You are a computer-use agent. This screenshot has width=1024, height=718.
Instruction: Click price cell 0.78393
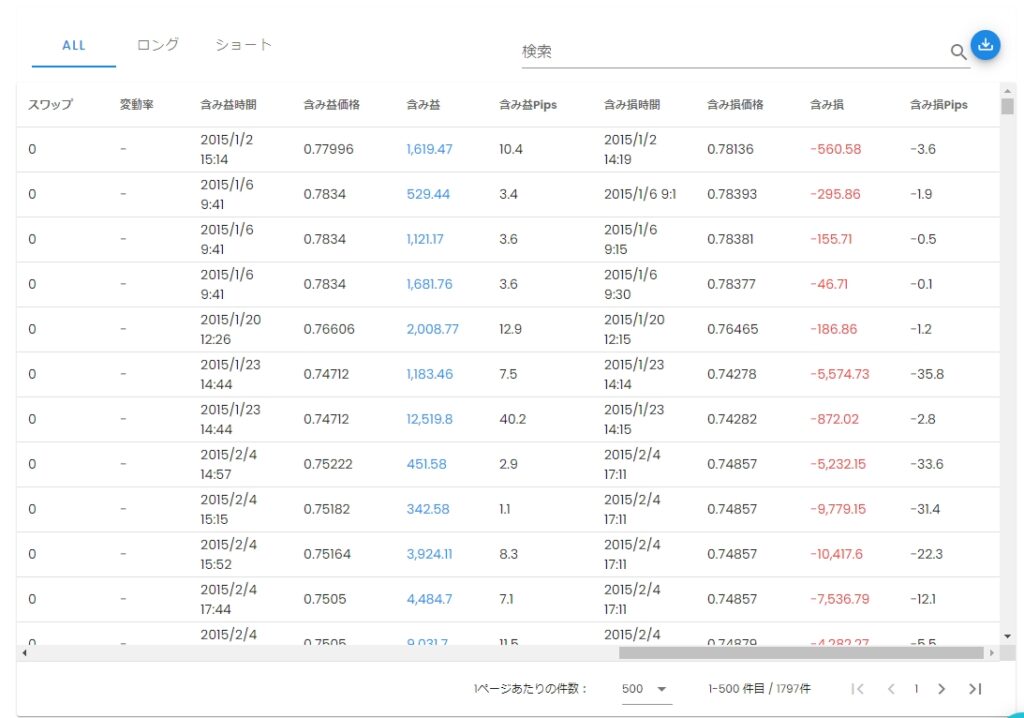pyautogui.click(x=732, y=194)
